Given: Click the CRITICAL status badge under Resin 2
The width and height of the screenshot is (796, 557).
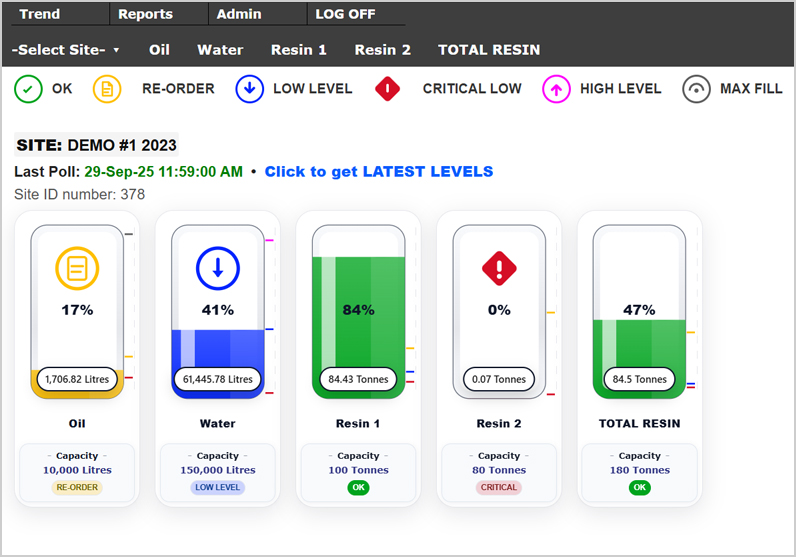Looking at the screenshot, I should 499,487.
